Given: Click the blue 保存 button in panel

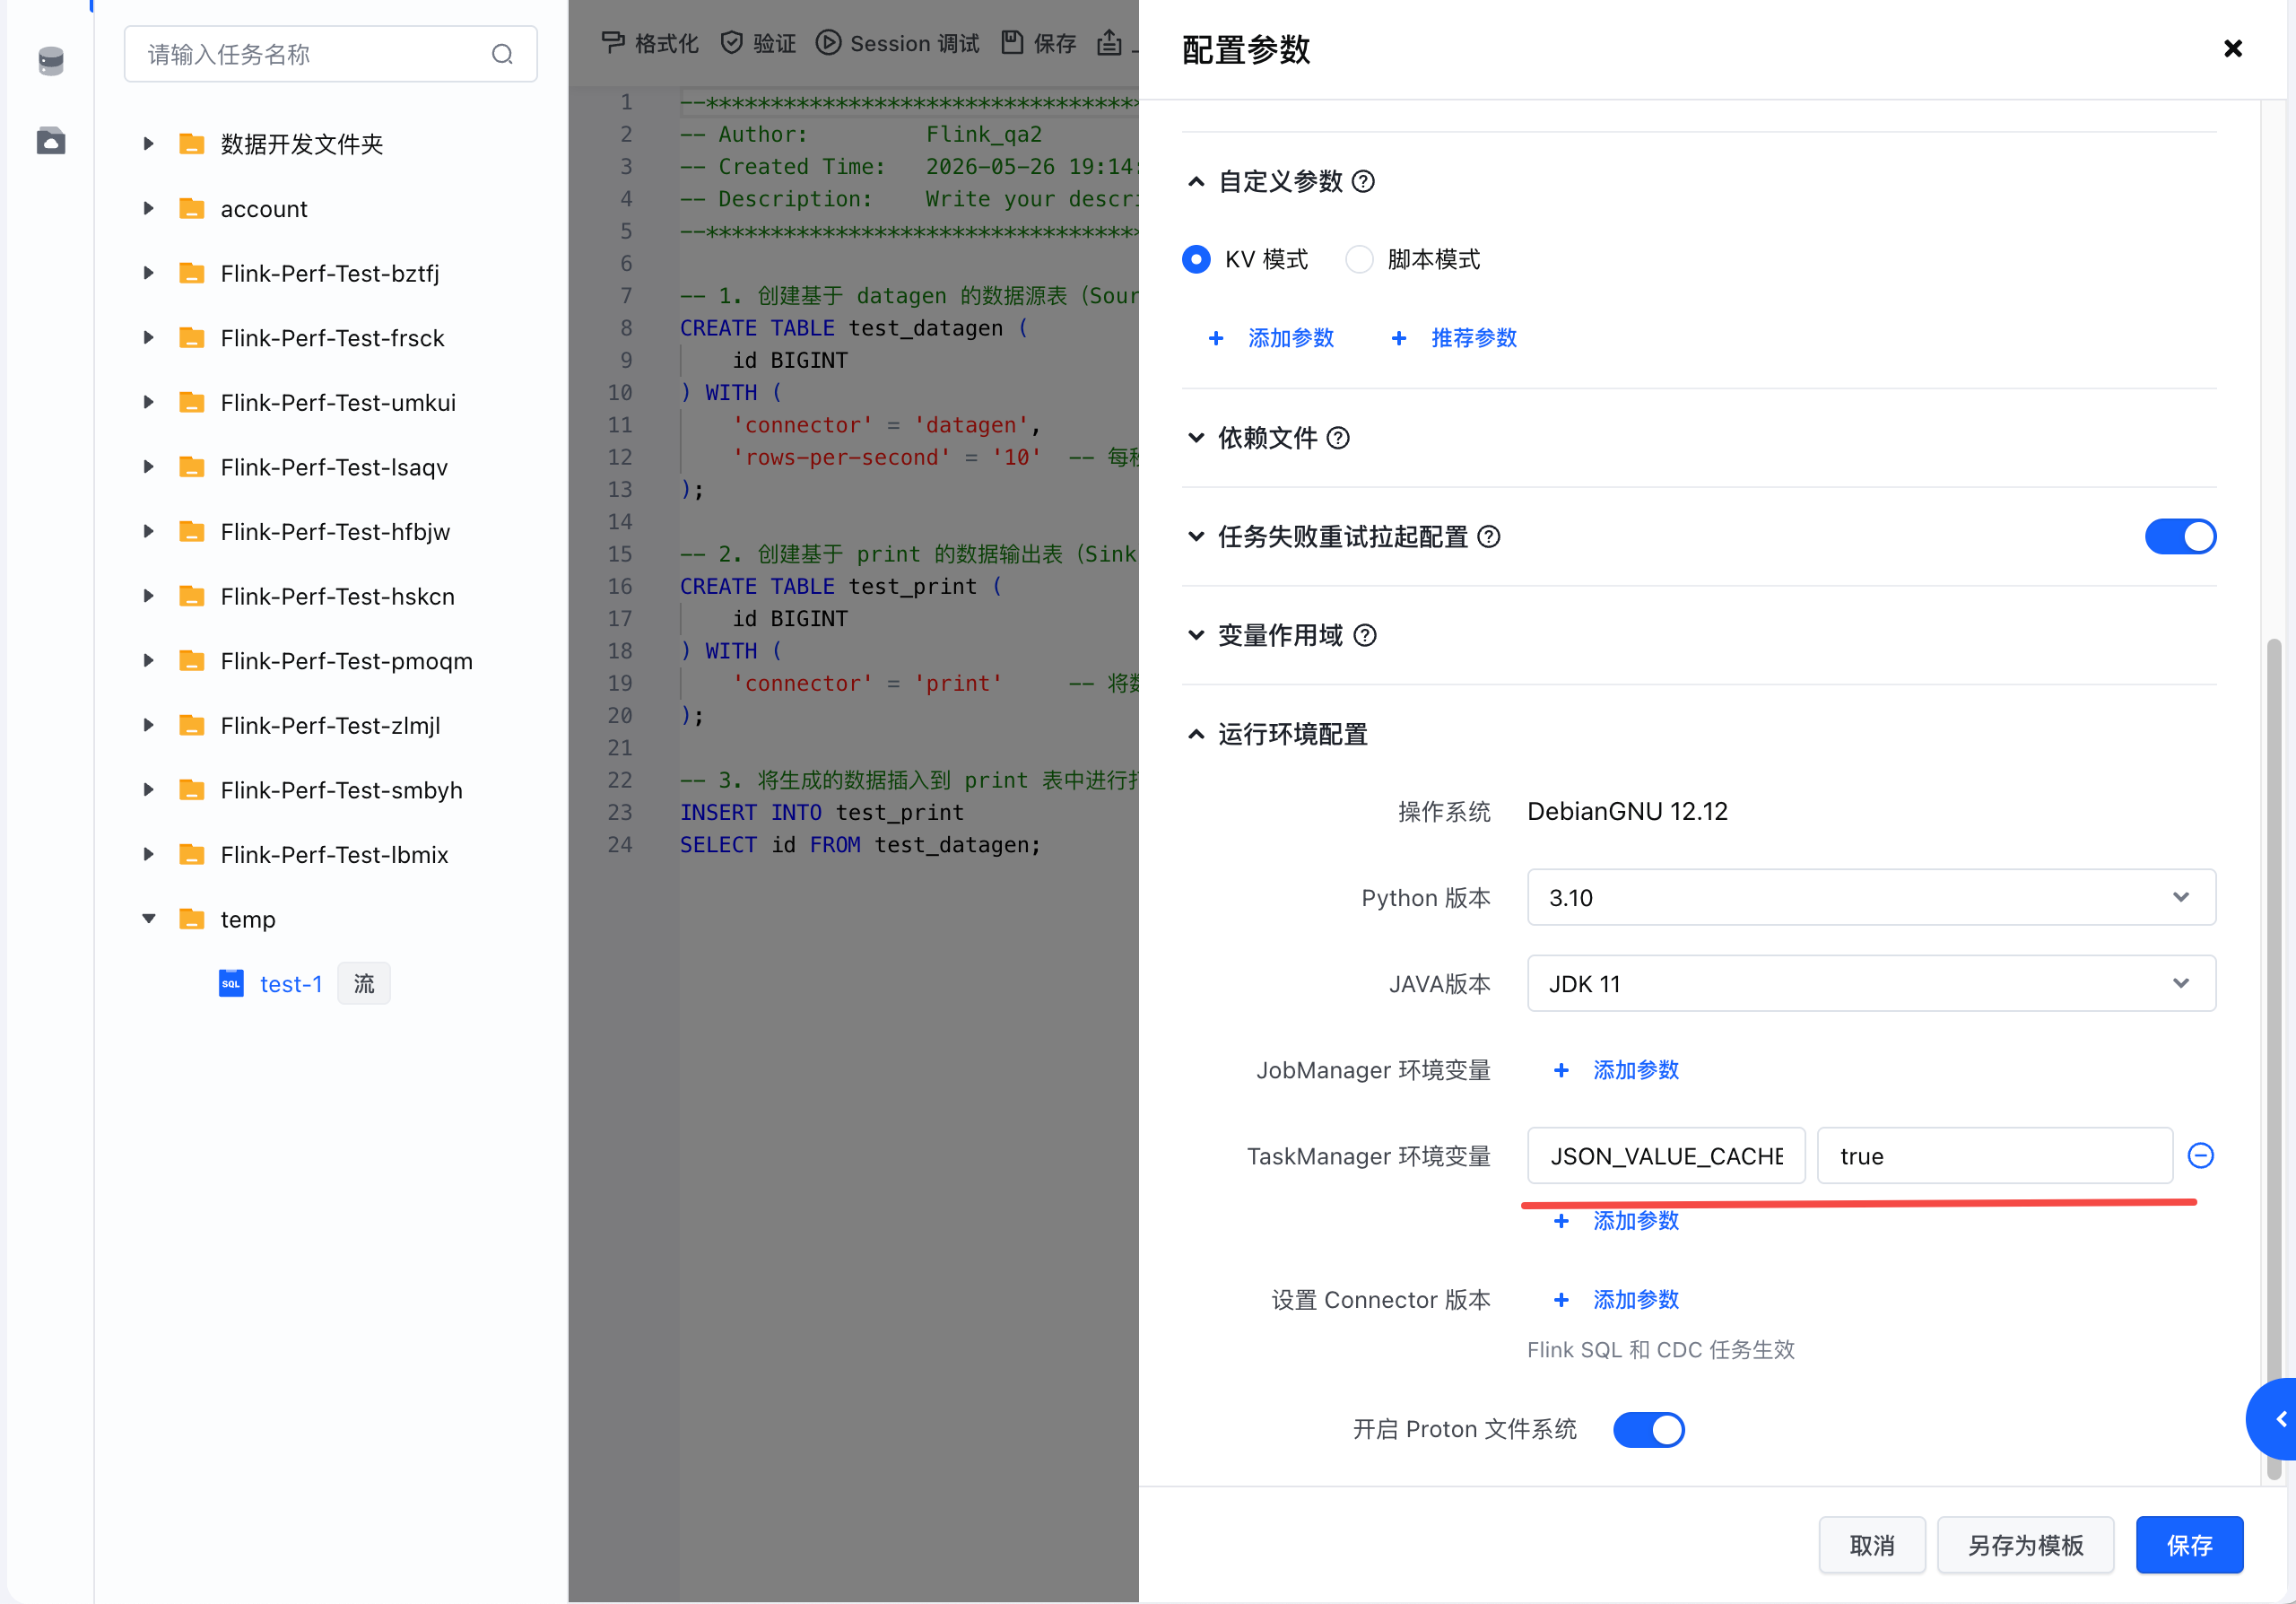Looking at the screenshot, I should pos(2189,1546).
